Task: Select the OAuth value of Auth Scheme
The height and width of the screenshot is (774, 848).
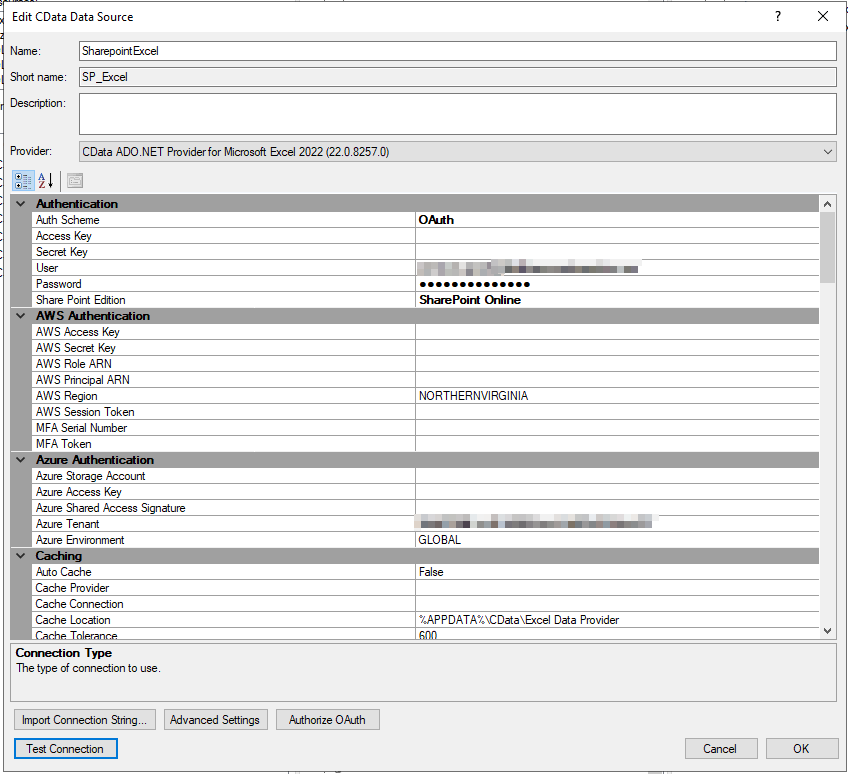Action: pos(617,220)
